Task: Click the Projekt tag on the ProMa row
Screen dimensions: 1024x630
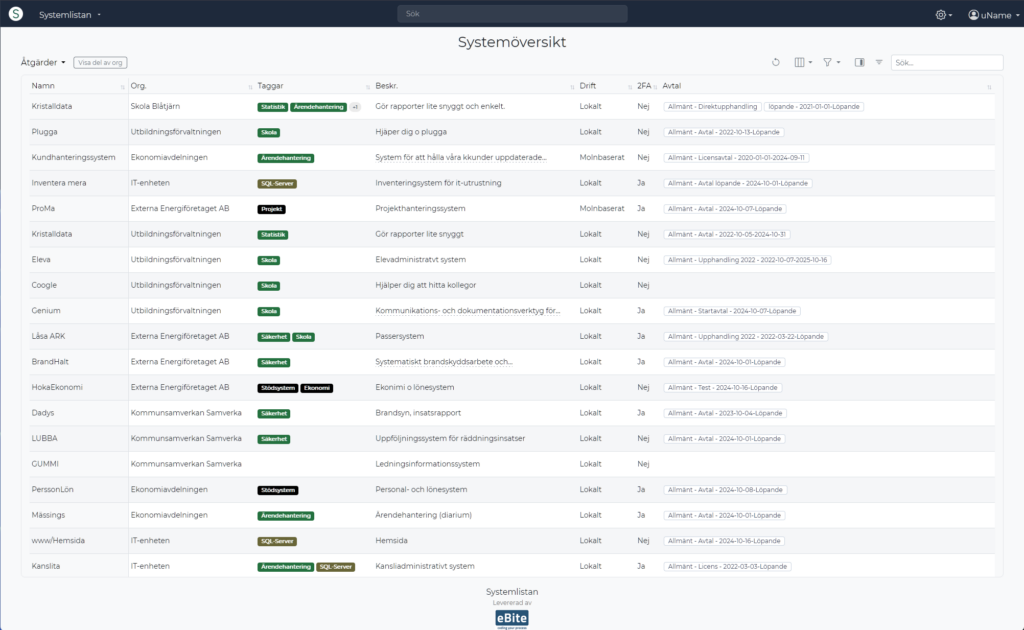Action: [x=271, y=209]
